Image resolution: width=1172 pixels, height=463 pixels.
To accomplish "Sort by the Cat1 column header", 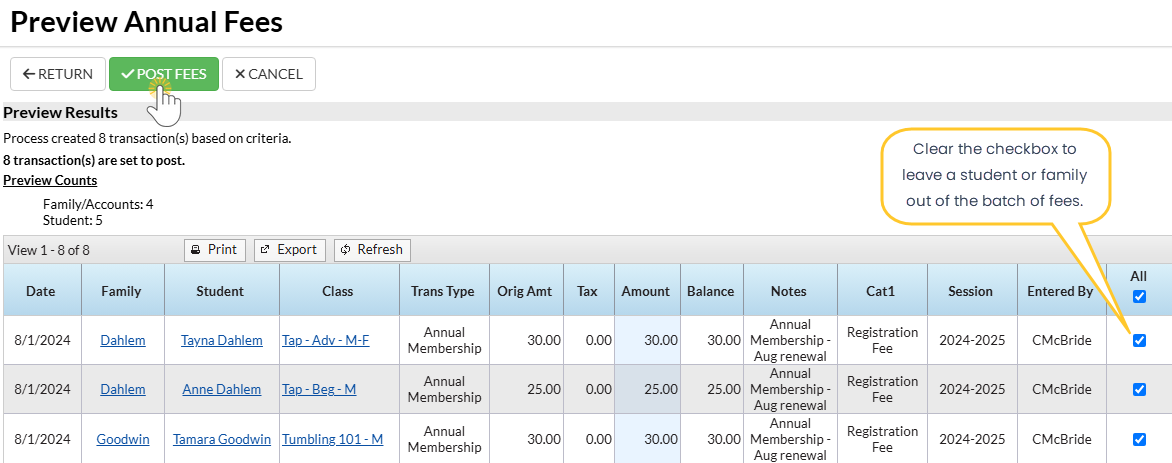I will 881,291.
